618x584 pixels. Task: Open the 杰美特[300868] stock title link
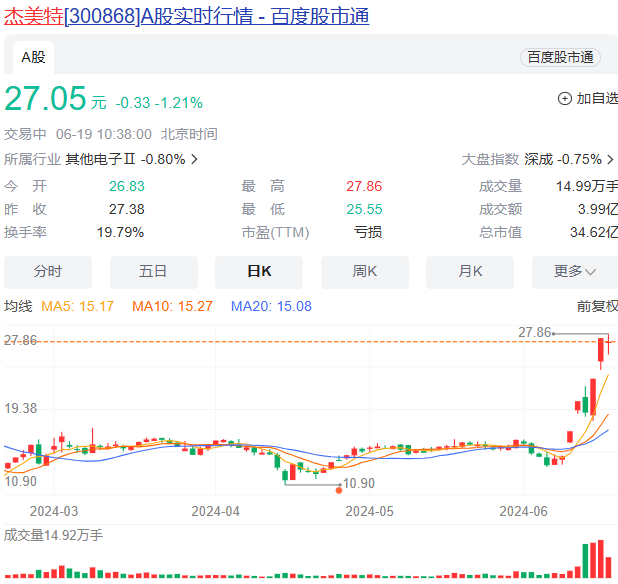(186, 17)
